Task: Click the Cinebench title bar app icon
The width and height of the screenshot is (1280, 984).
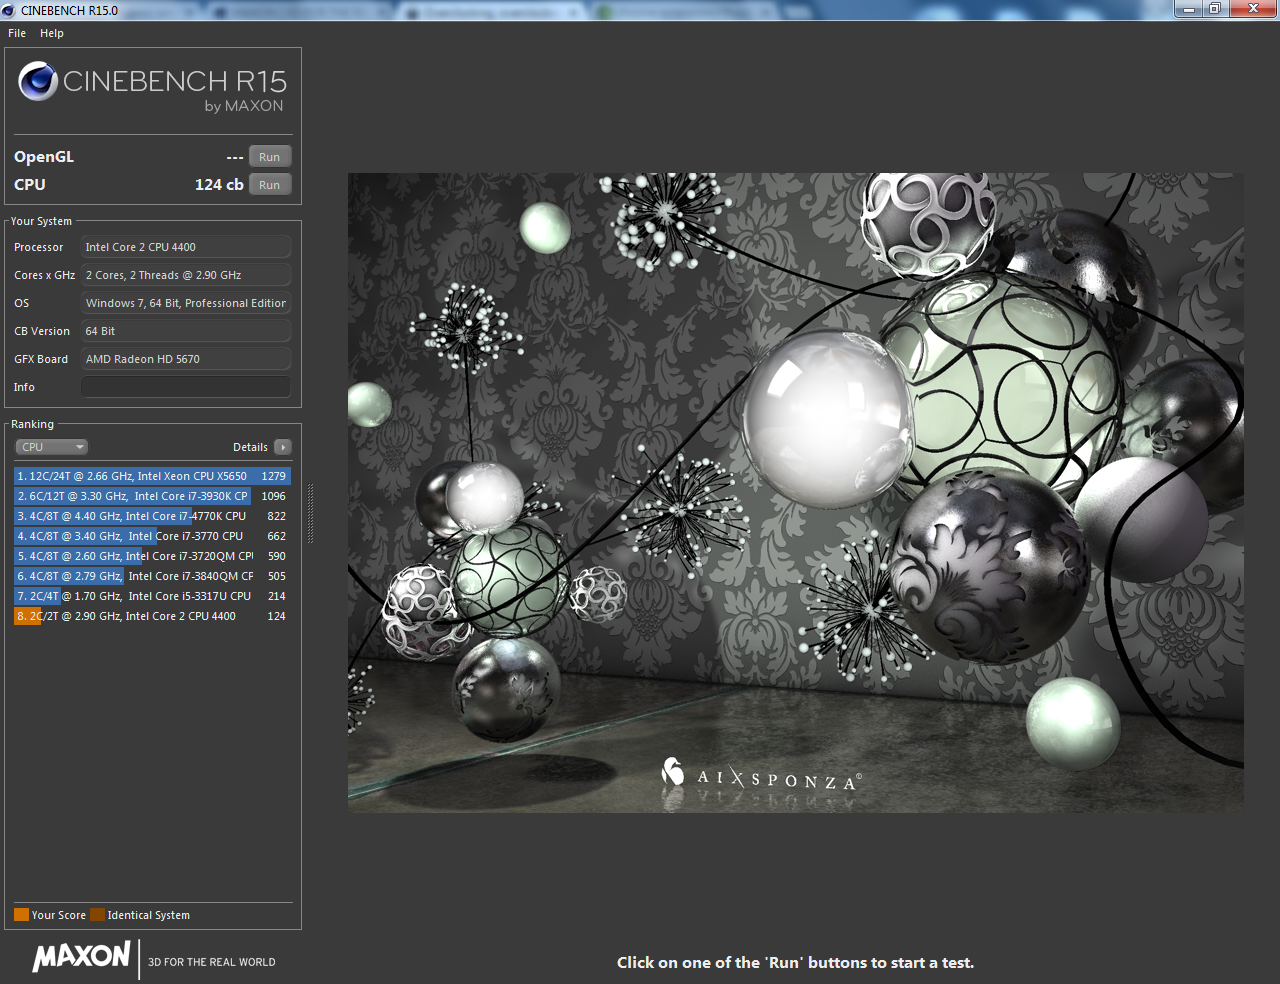Action: 9,10
